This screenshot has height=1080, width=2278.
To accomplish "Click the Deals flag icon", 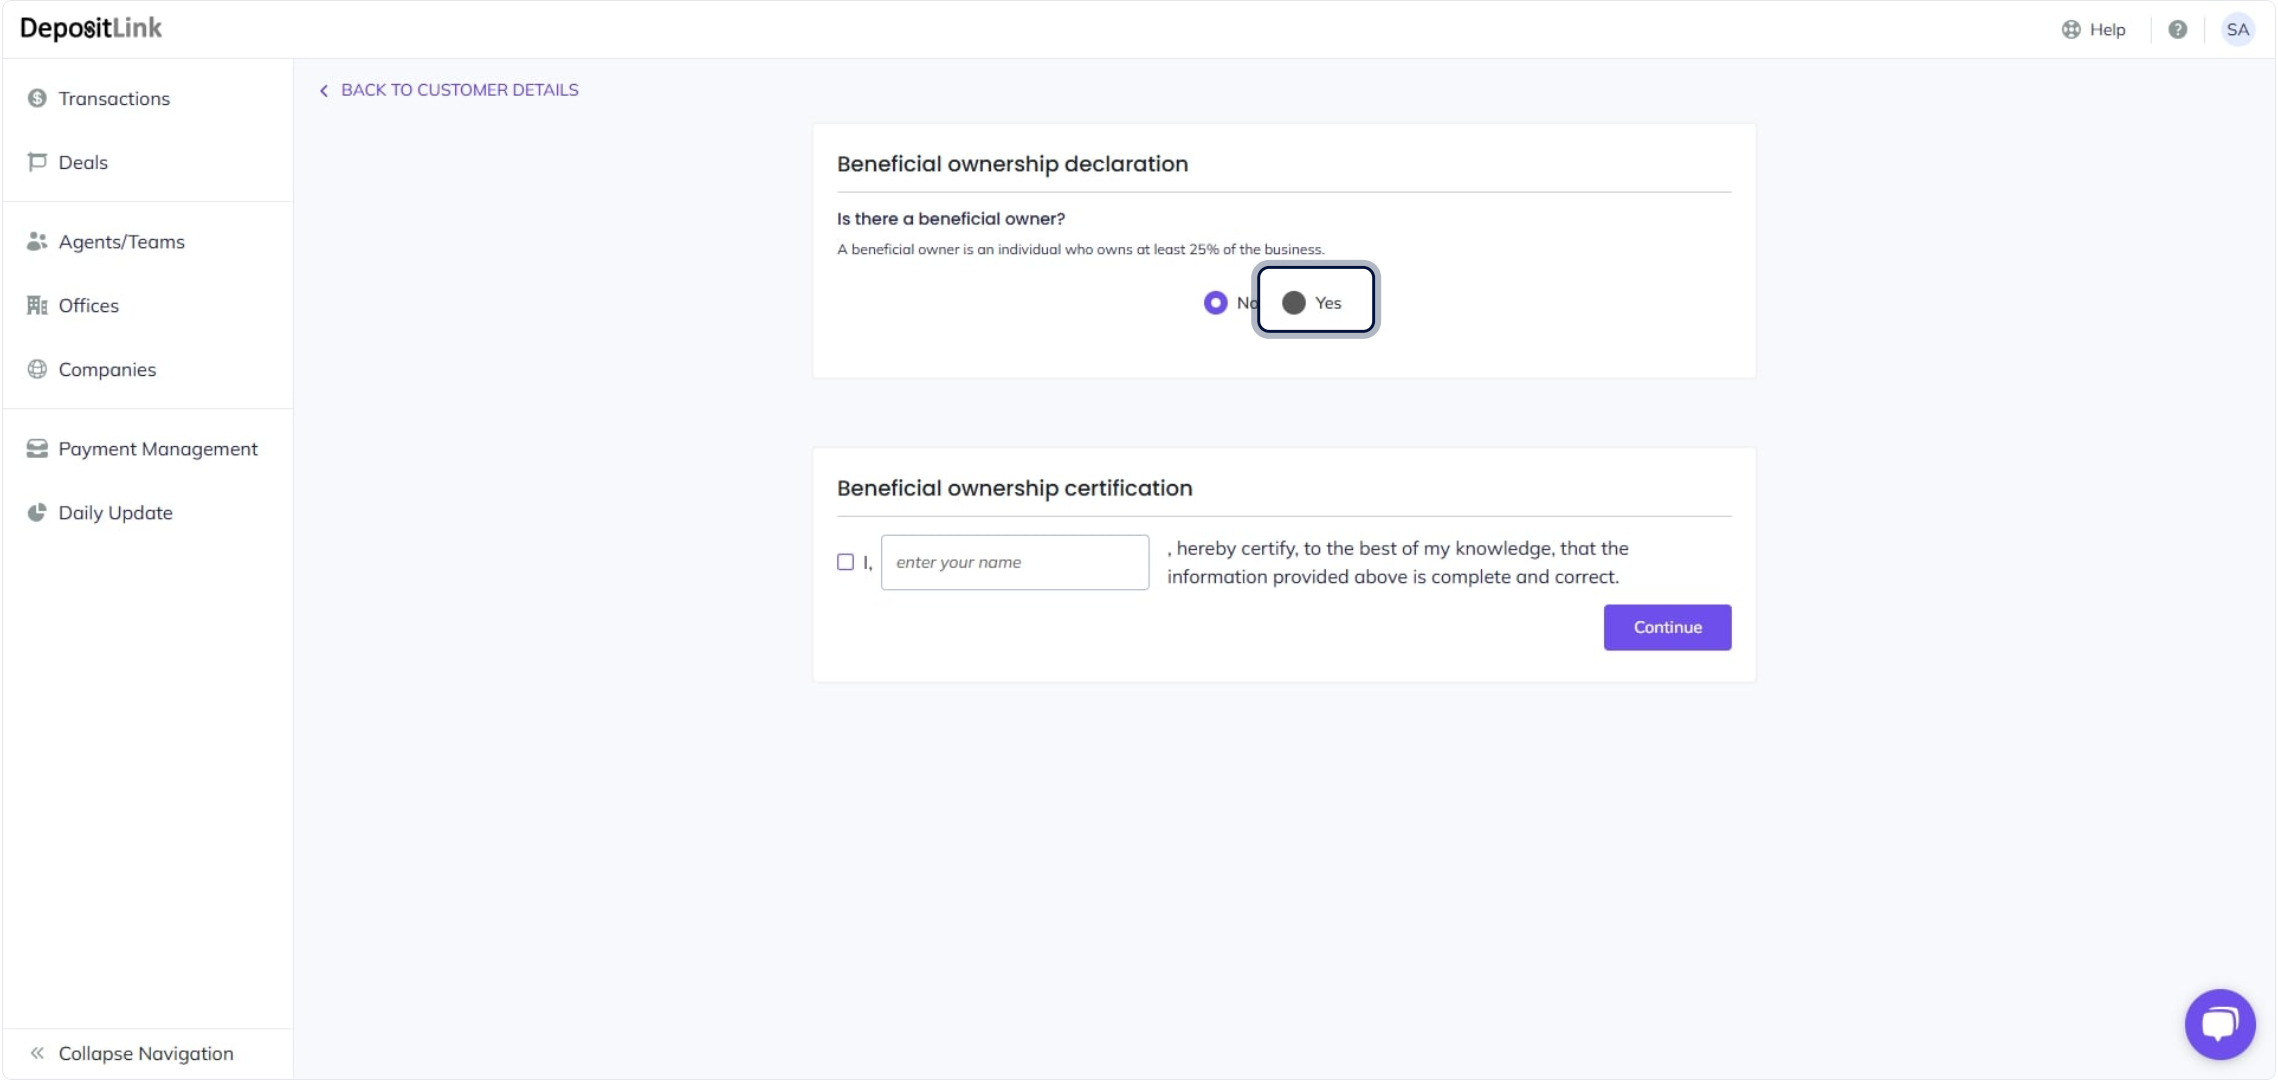I will pyautogui.click(x=37, y=162).
